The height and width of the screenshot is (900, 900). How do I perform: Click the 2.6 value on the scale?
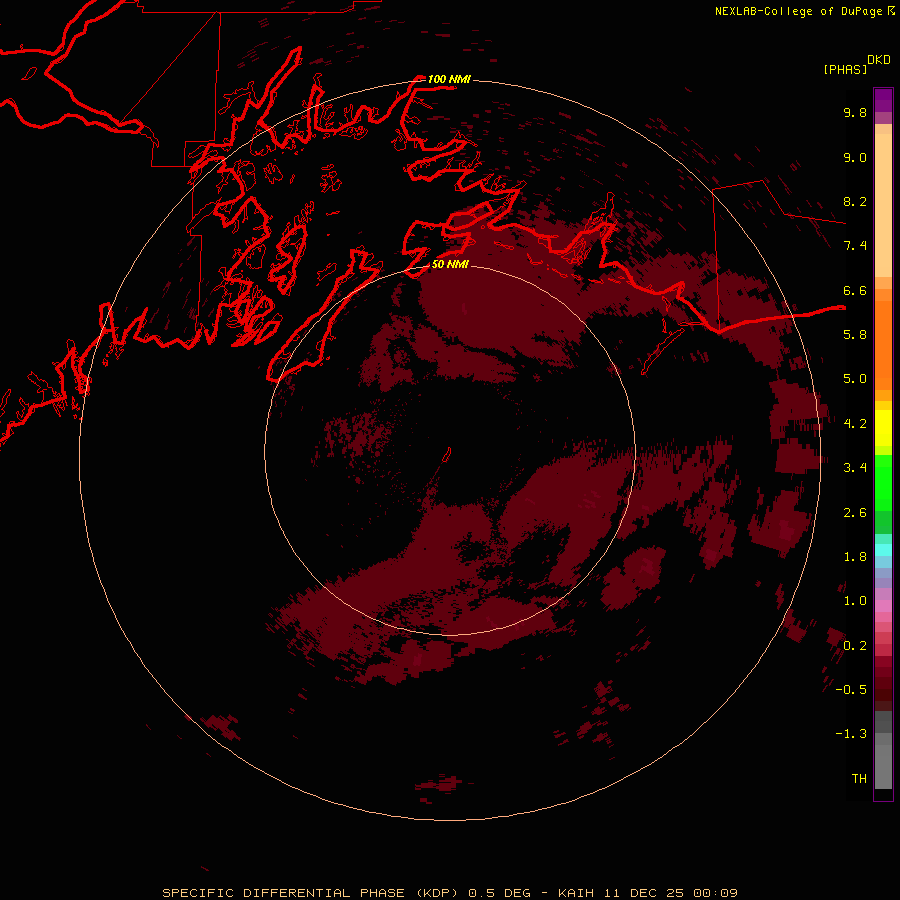[855, 513]
